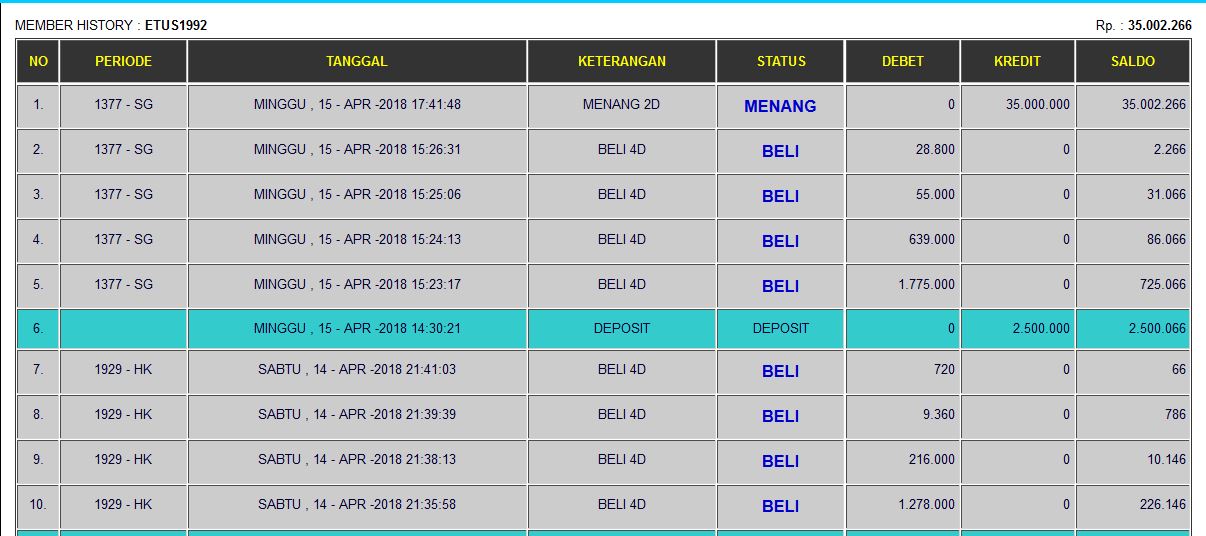Click the 2.500.000 credit value

pyautogui.click(x=1042, y=328)
